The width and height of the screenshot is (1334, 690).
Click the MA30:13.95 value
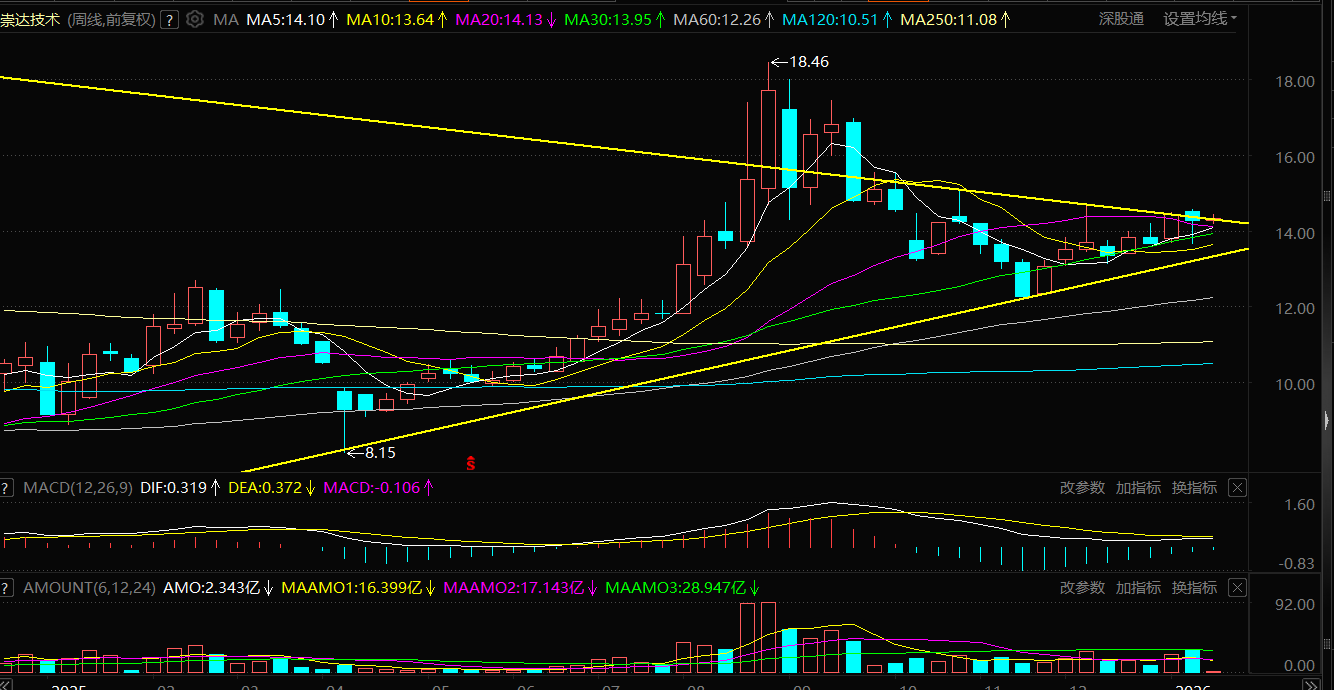[x=608, y=19]
